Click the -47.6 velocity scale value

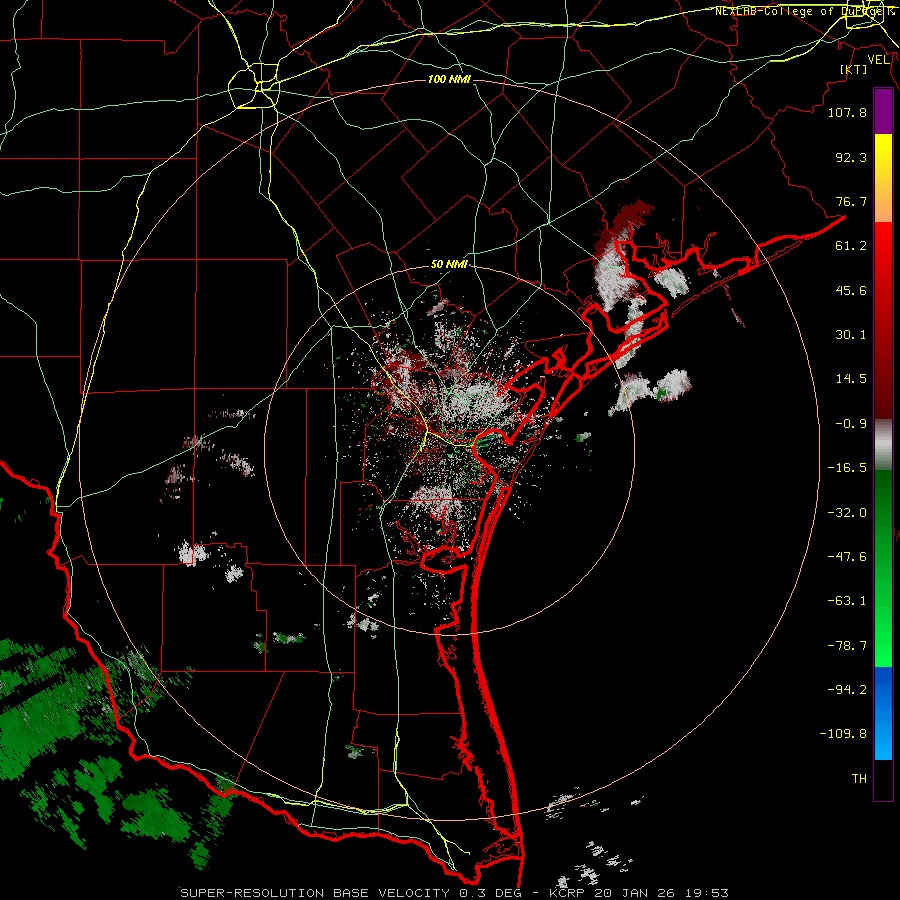tap(847, 557)
